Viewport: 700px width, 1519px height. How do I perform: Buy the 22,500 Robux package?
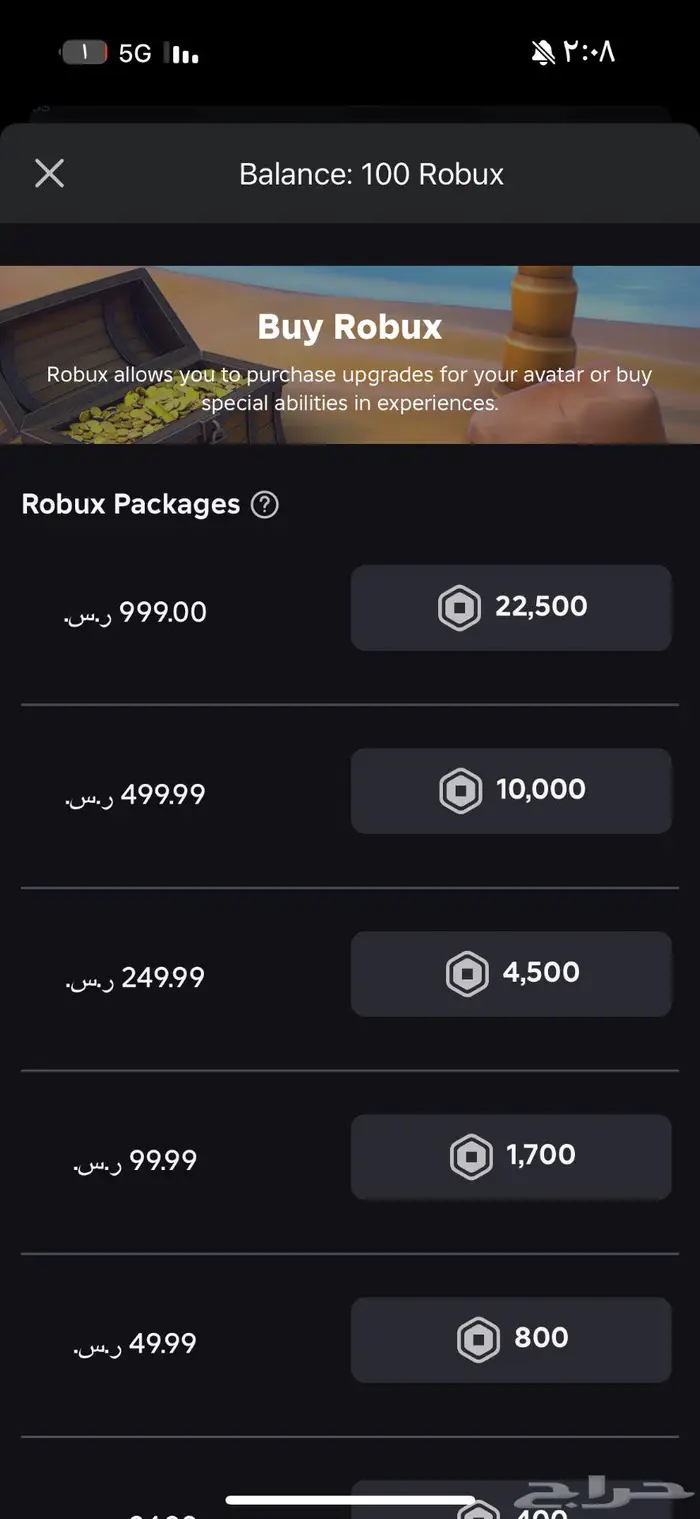[511, 608]
